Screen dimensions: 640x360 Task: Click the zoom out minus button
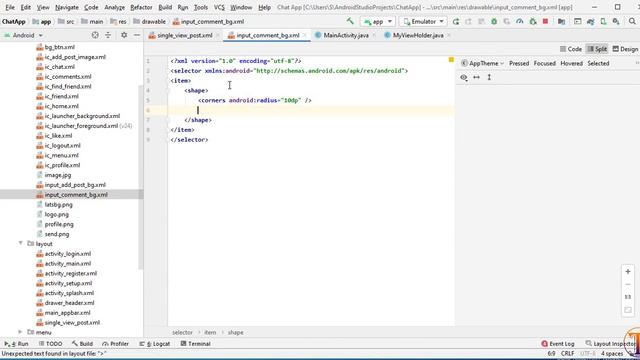click(628, 284)
